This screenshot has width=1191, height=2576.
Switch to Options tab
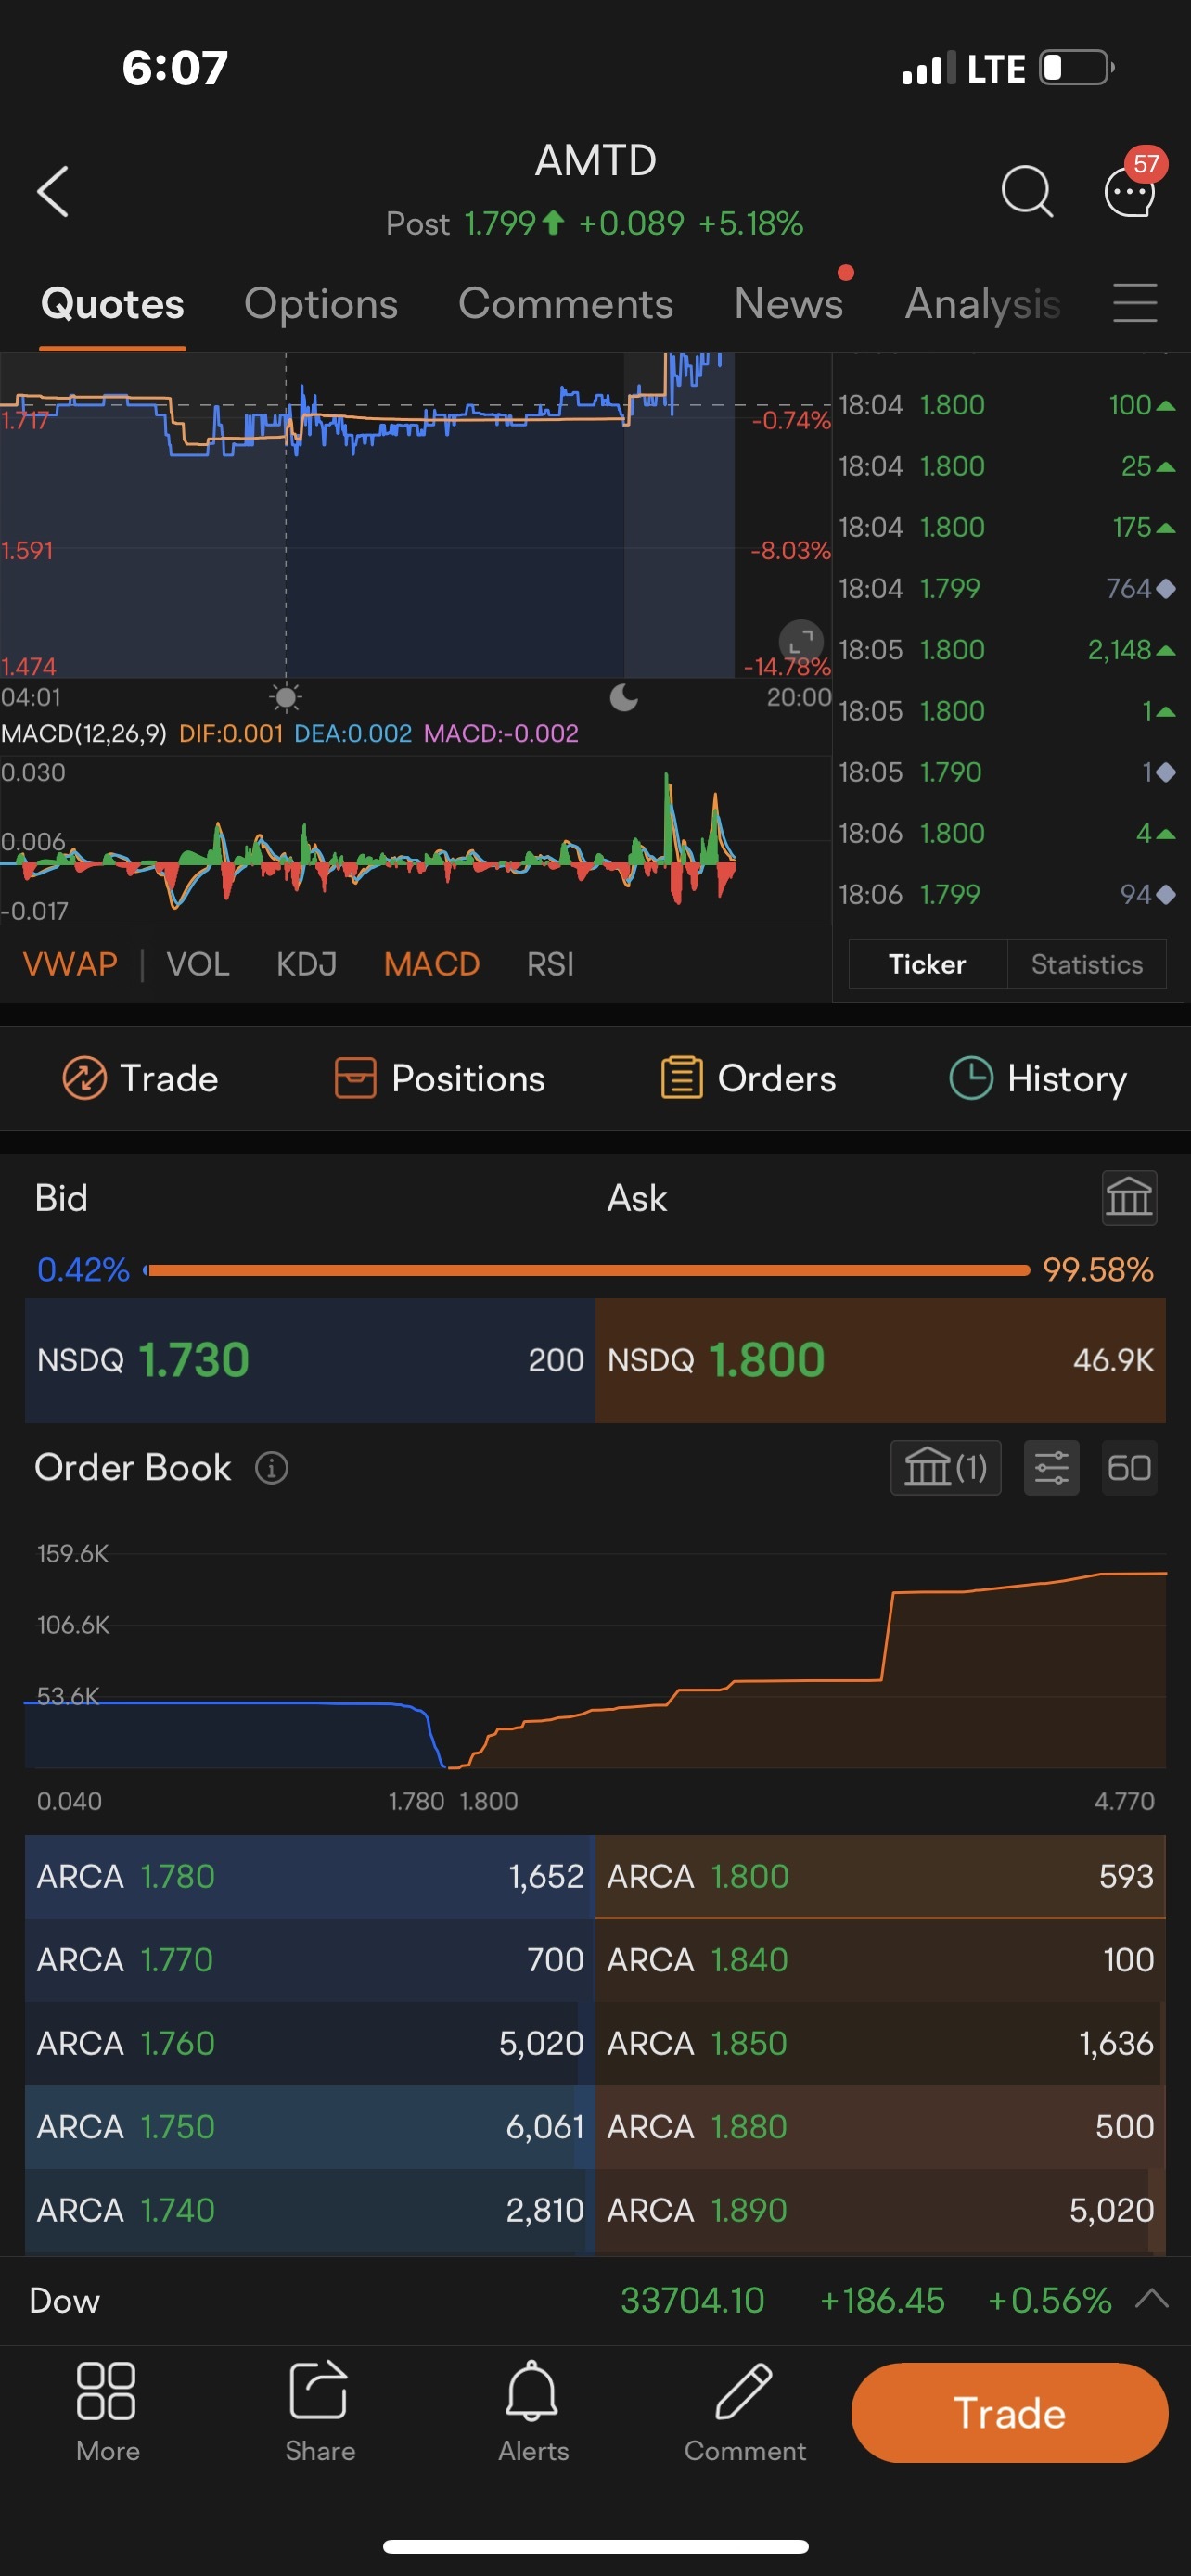pos(321,304)
